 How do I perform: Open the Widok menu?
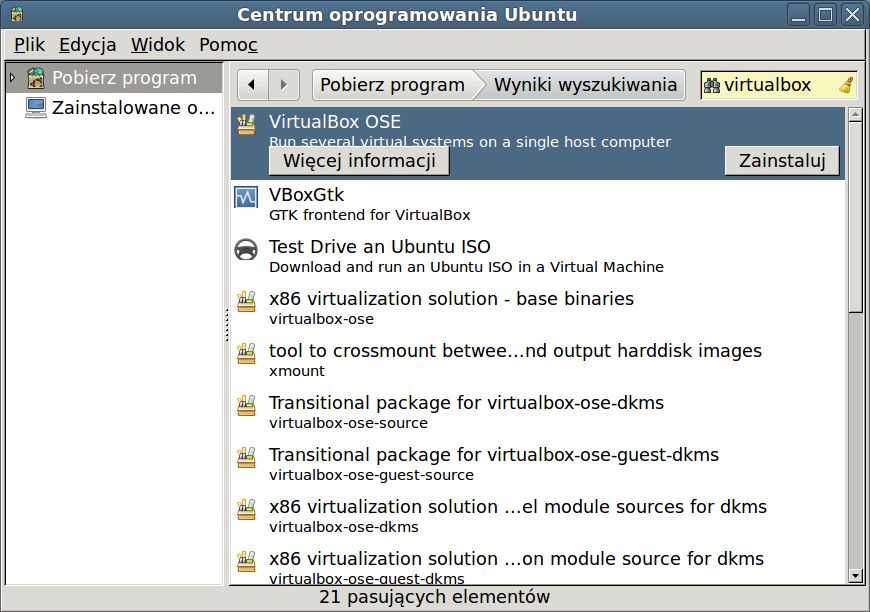pyautogui.click(x=158, y=44)
